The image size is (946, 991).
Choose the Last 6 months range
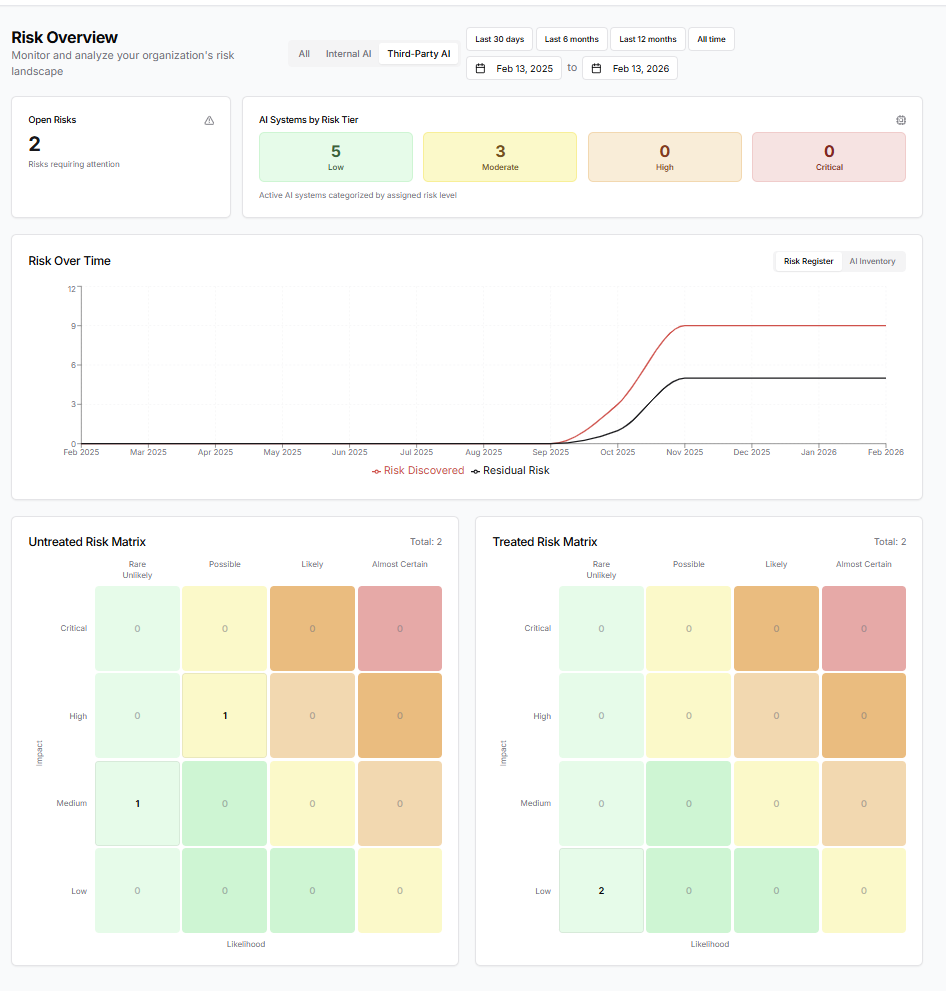point(572,39)
